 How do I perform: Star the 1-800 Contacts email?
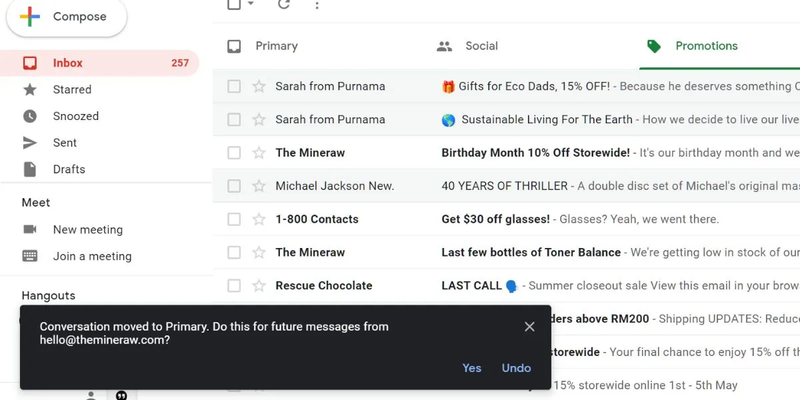point(259,219)
